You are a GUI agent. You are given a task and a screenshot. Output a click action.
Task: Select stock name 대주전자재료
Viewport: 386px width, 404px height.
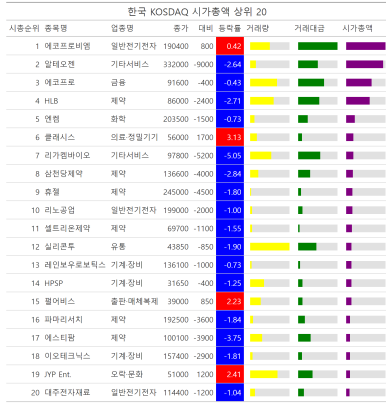[x=67, y=392]
